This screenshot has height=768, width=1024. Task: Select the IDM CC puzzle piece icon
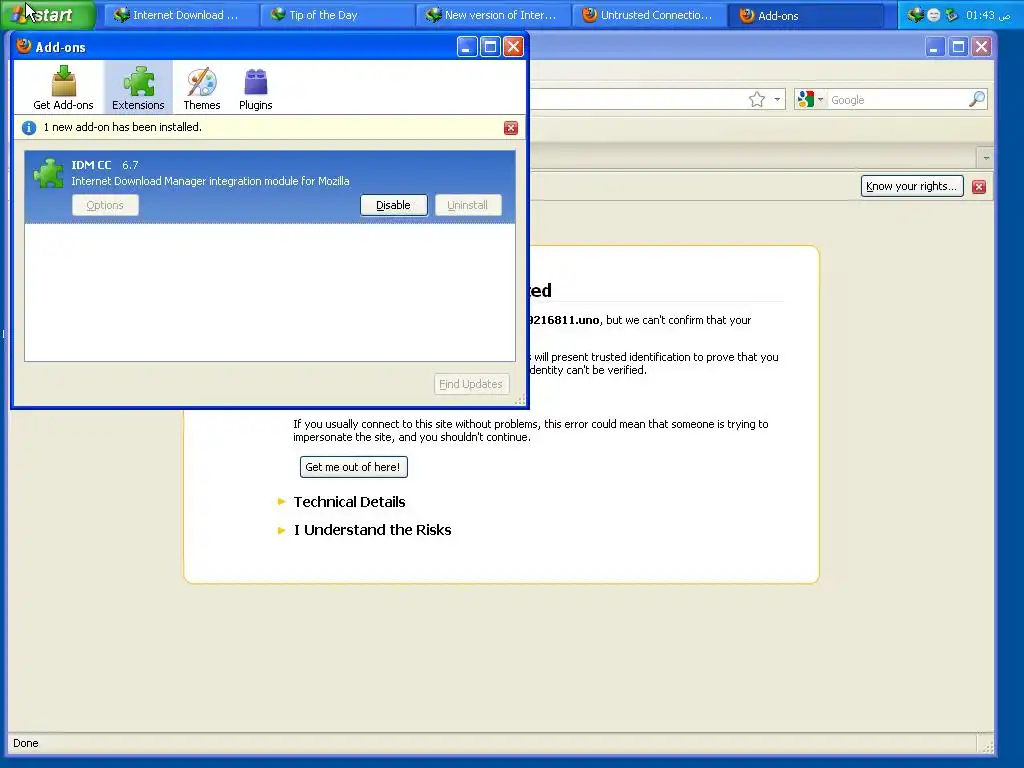pos(48,173)
